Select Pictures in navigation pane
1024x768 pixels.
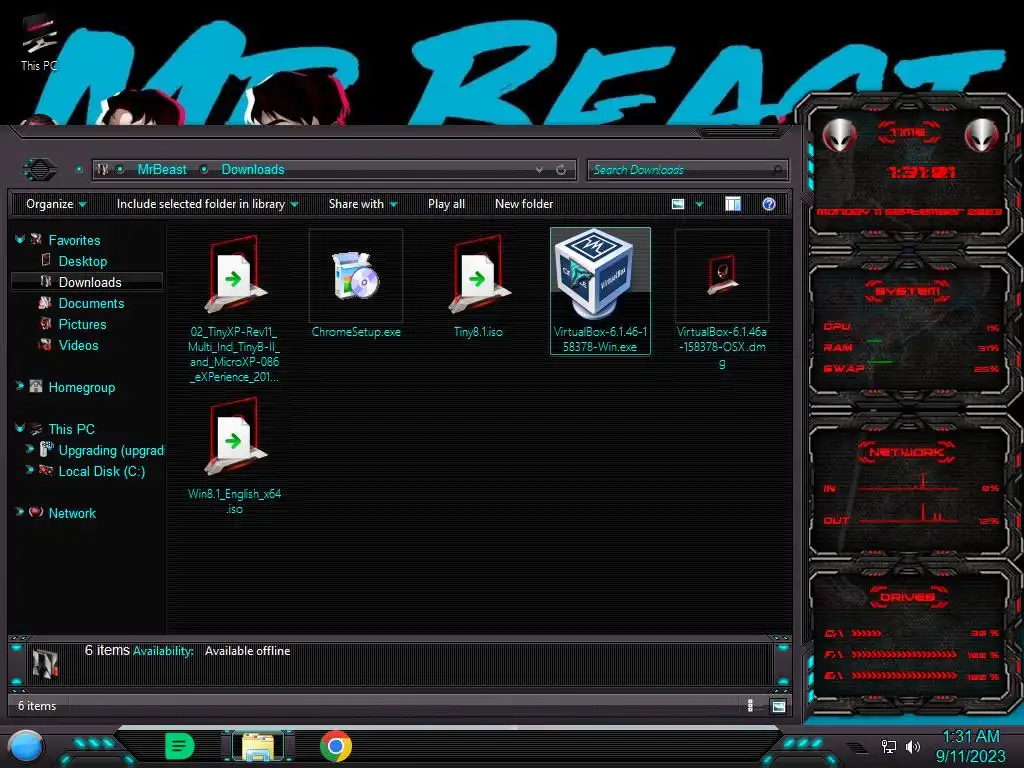(82, 324)
